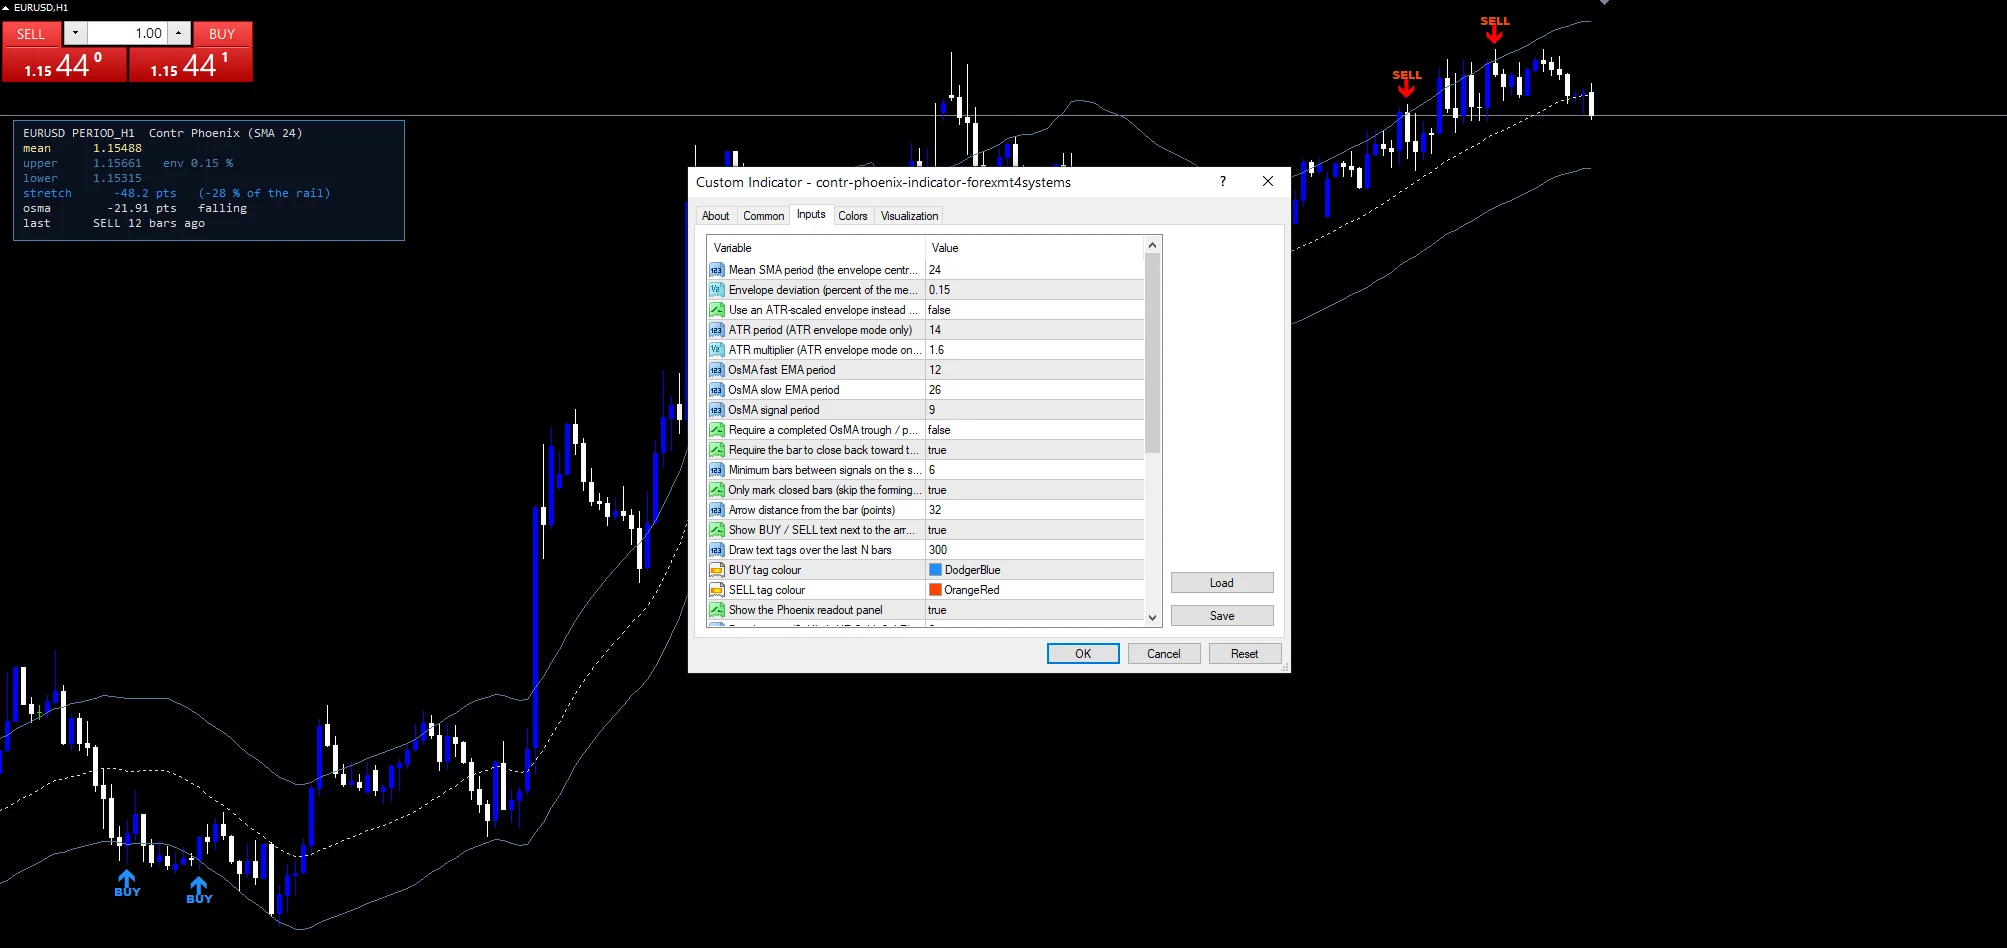Screen dimensions: 2007x948
Task: Click the integer icon for OsMA slow EMA period
Action: pyautogui.click(x=716, y=390)
